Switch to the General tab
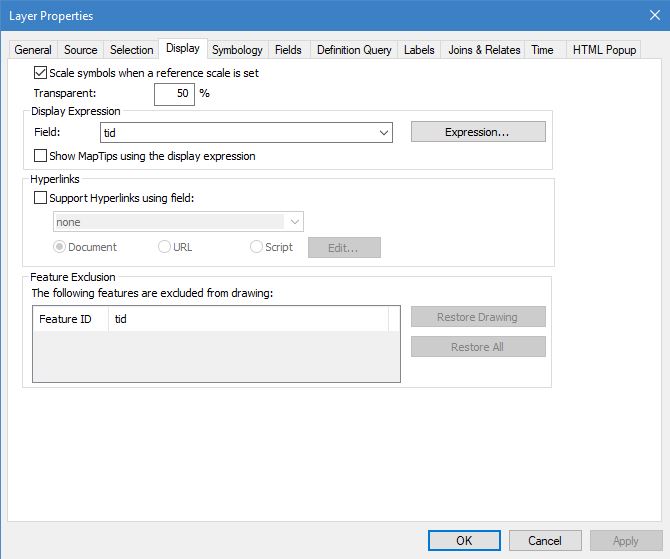 pos(33,50)
